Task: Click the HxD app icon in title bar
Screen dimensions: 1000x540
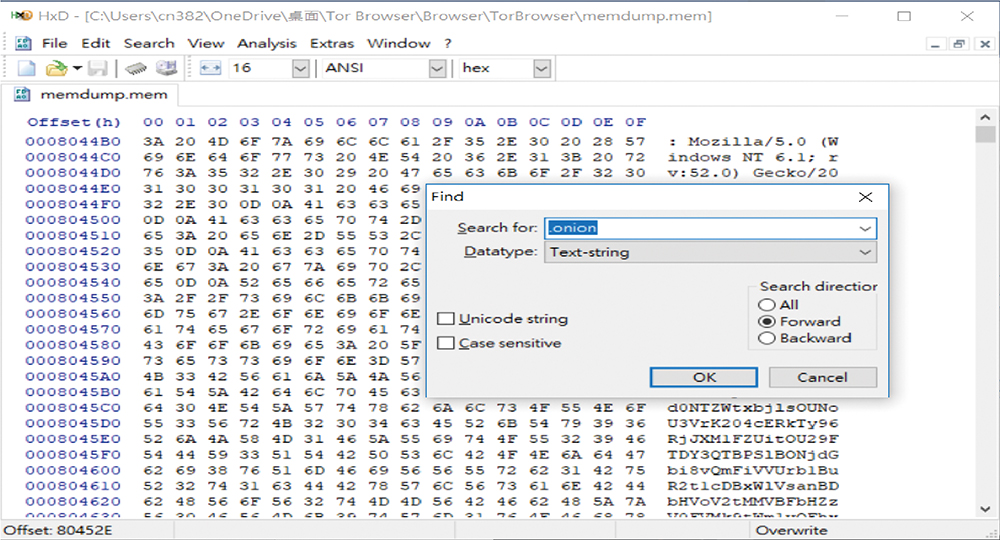Action: (21, 15)
